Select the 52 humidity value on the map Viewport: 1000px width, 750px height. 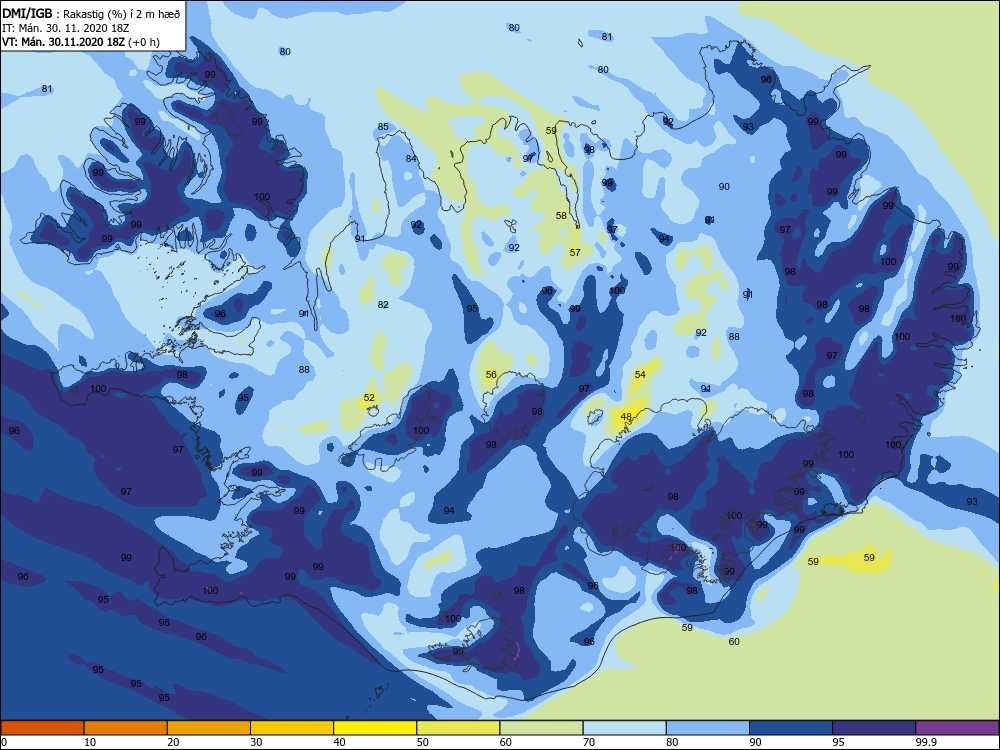(369, 397)
